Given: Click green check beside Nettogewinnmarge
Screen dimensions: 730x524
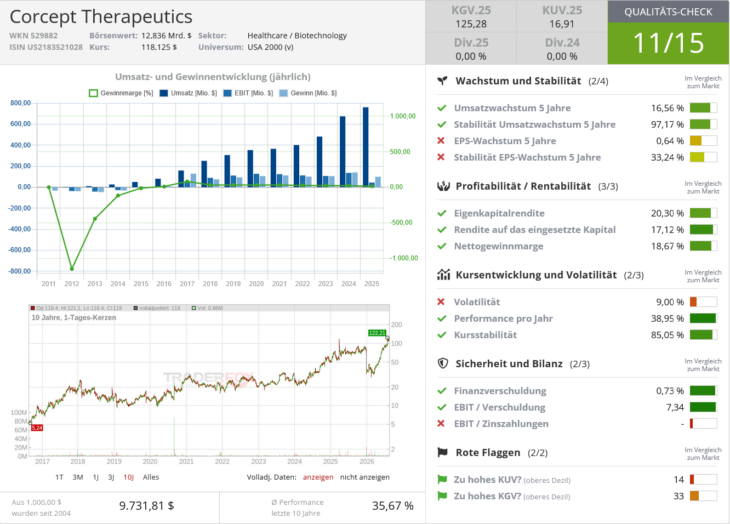Looking at the screenshot, I should (x=442, y=246).
